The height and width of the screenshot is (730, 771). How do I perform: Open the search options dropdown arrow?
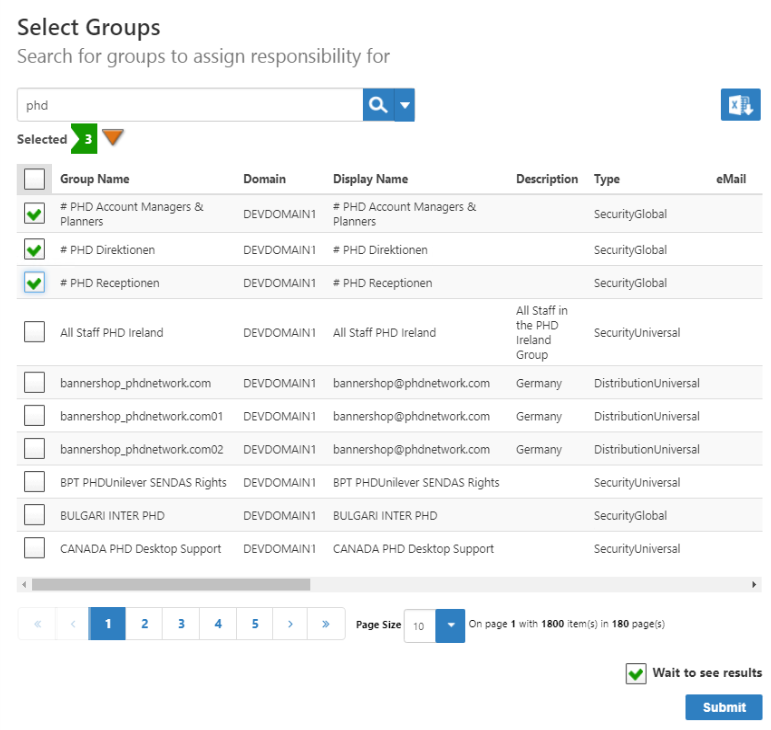pos(405,105)
